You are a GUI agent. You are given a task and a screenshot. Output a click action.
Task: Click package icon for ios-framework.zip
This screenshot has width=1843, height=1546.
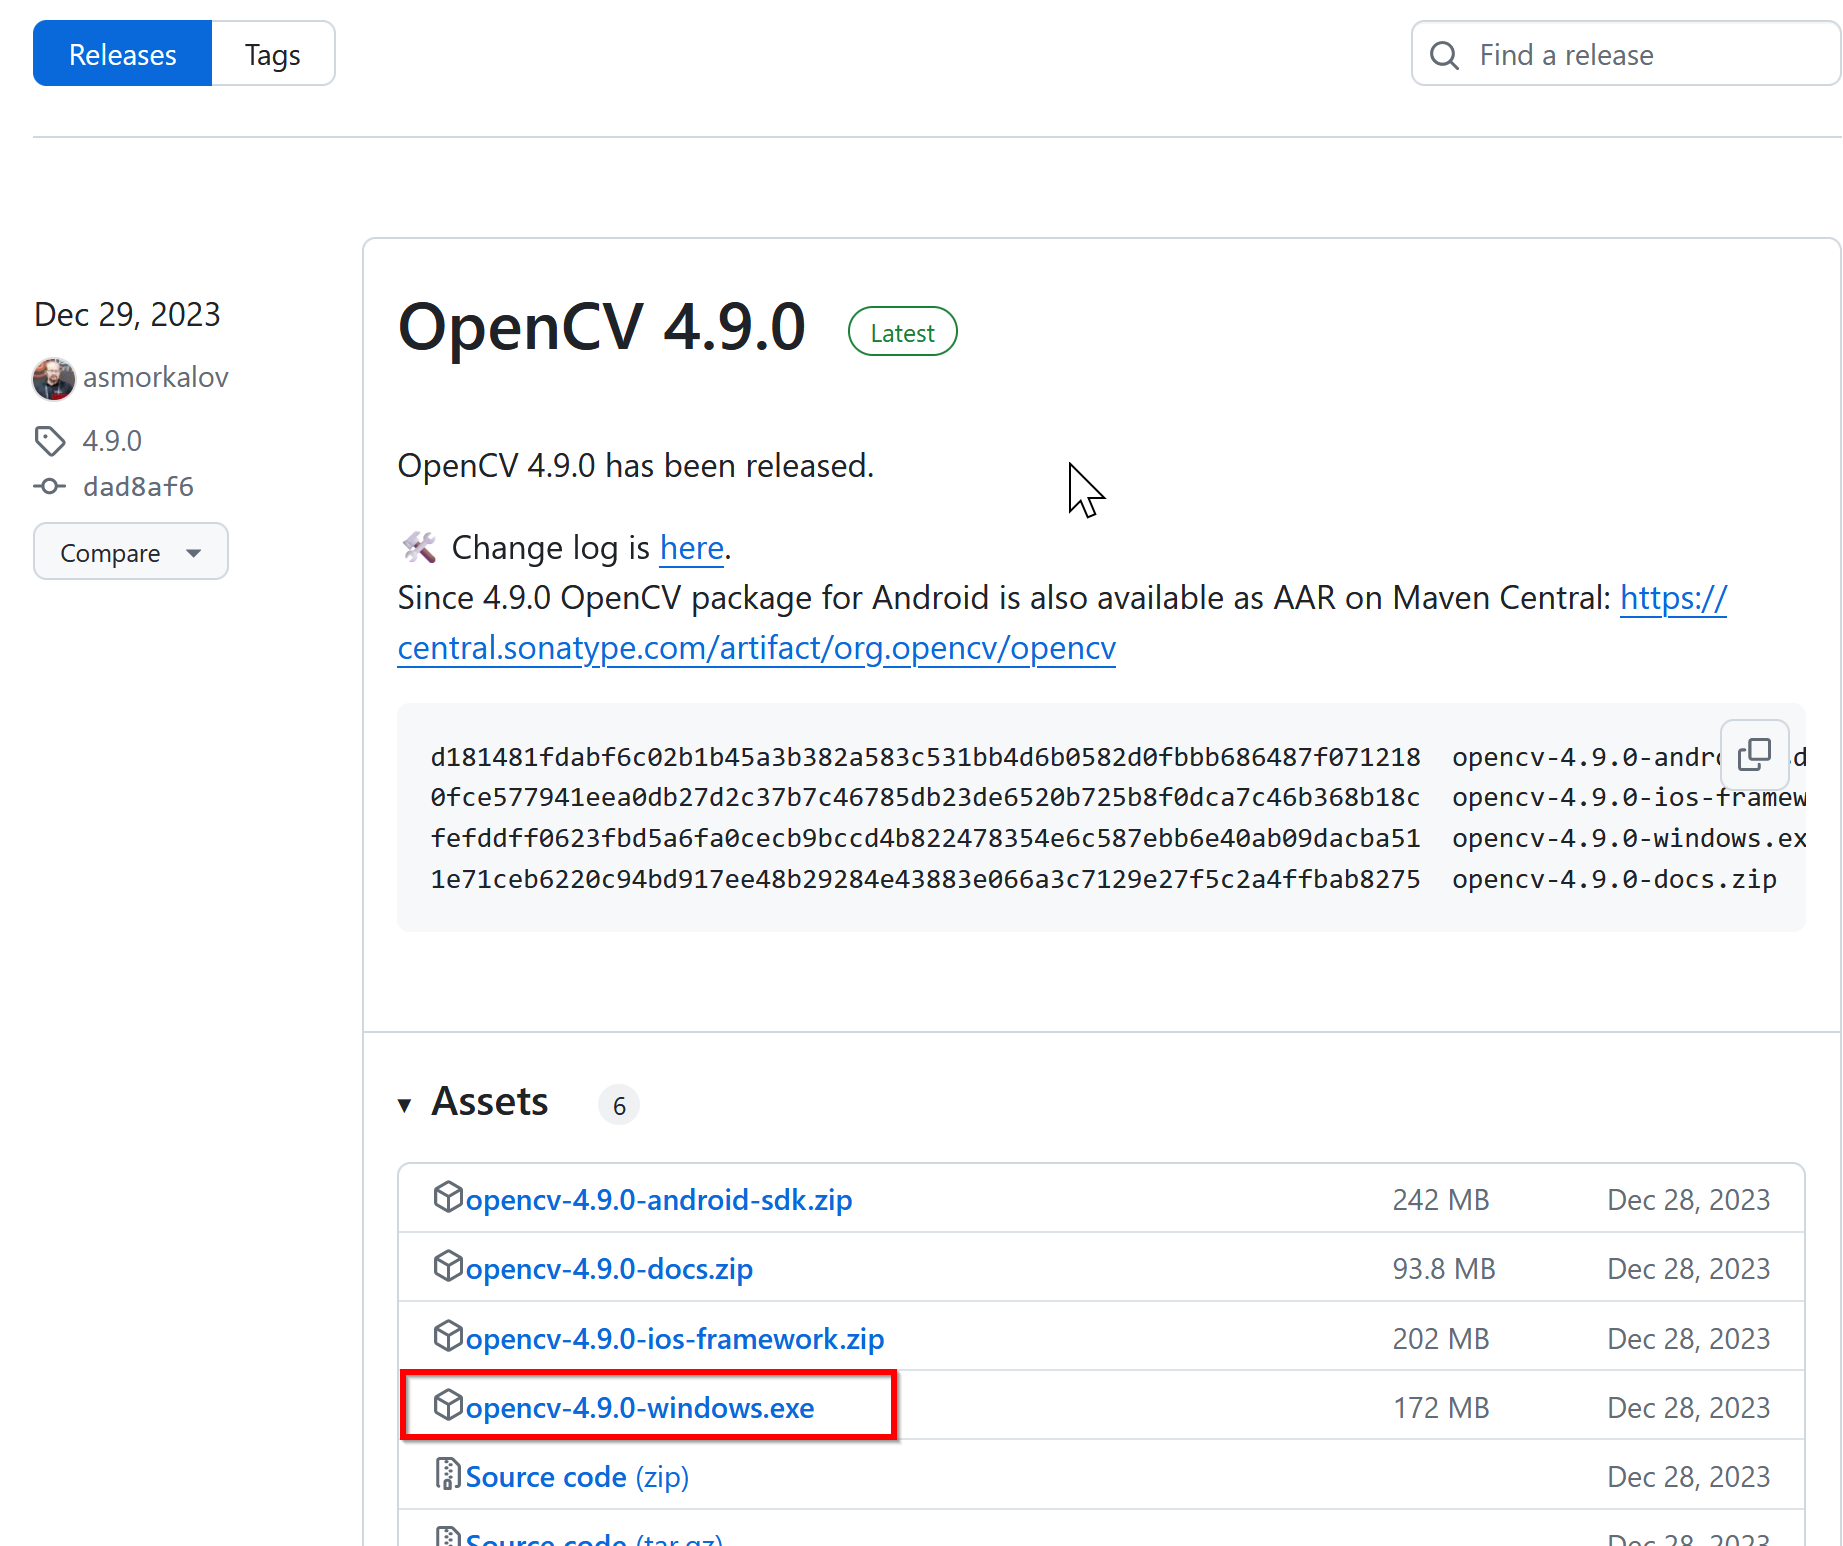pyautogui.click(x=448, y=1335)
